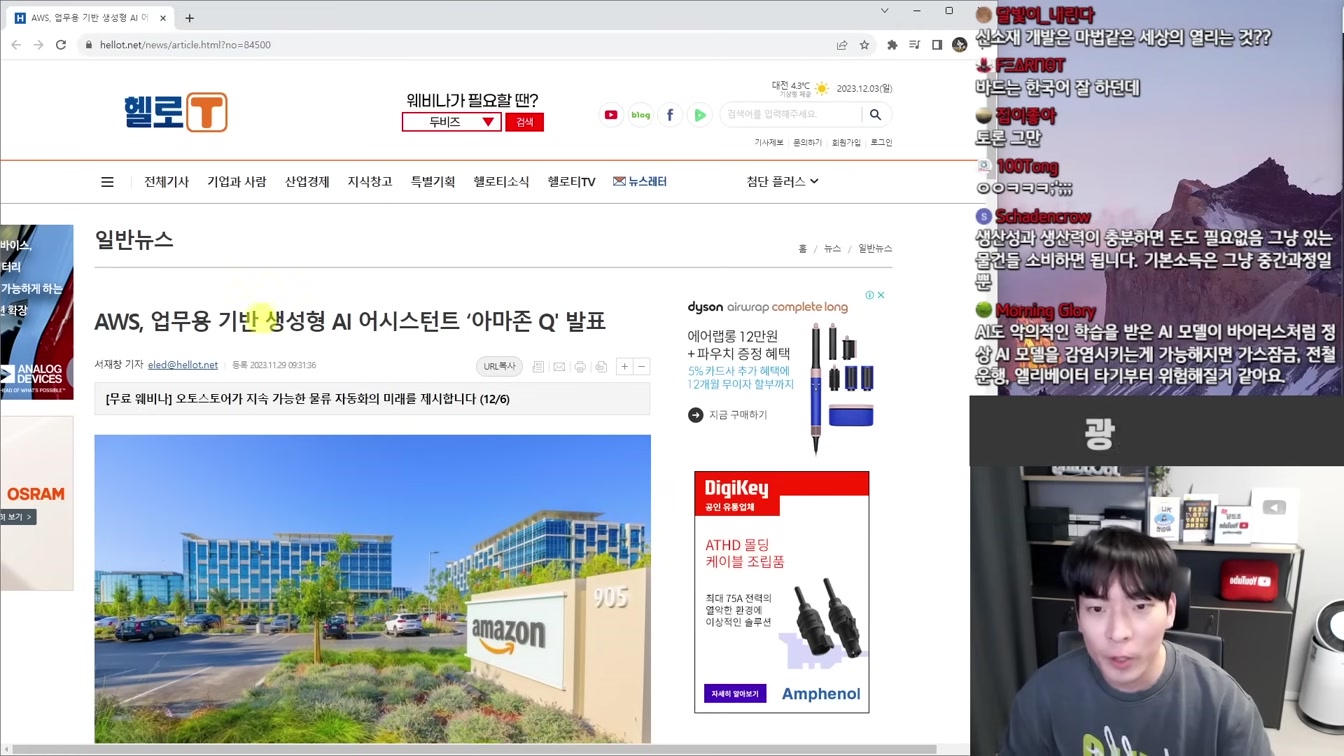1344x756 pixels.
Task: Open the site's YouTube icon link
Action: (611, 115)
